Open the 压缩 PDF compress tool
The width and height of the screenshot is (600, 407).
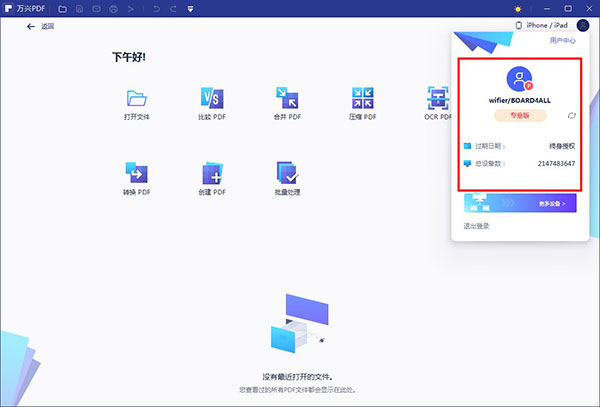point(362,98)
